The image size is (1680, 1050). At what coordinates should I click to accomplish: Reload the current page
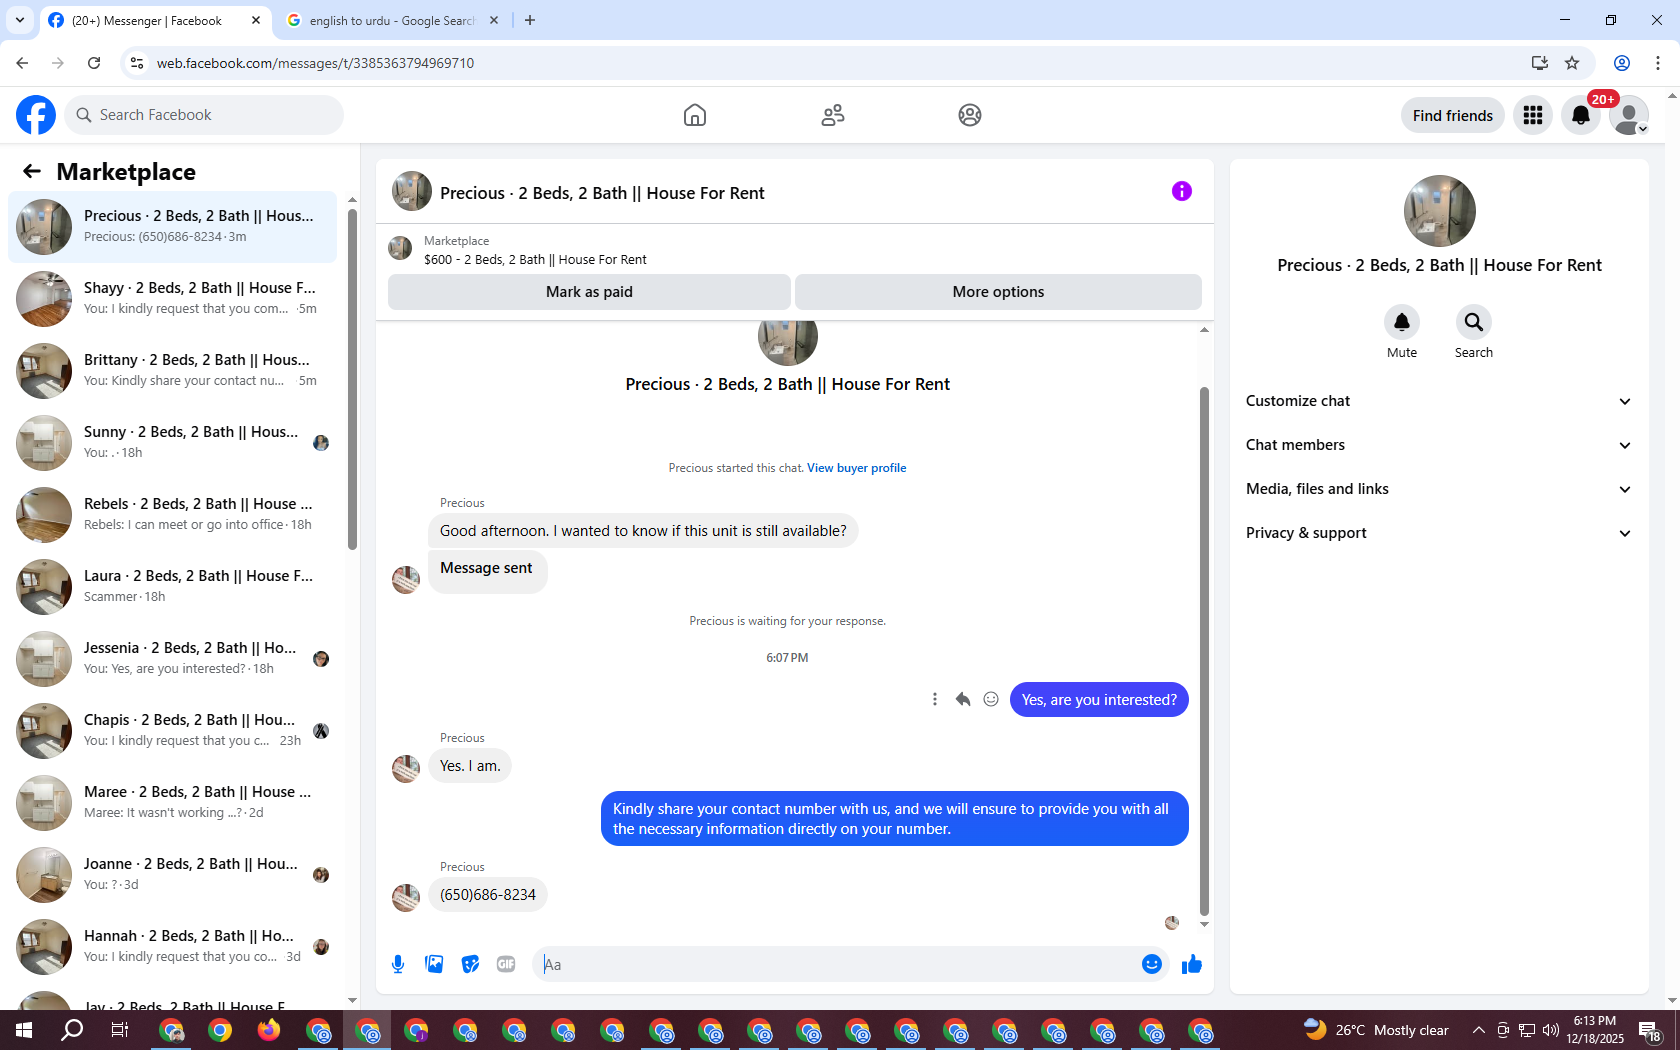94,63
